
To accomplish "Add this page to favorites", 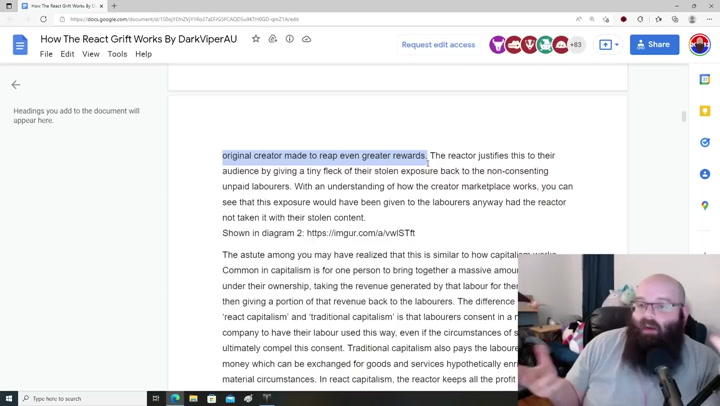I will tap(606, 19).
